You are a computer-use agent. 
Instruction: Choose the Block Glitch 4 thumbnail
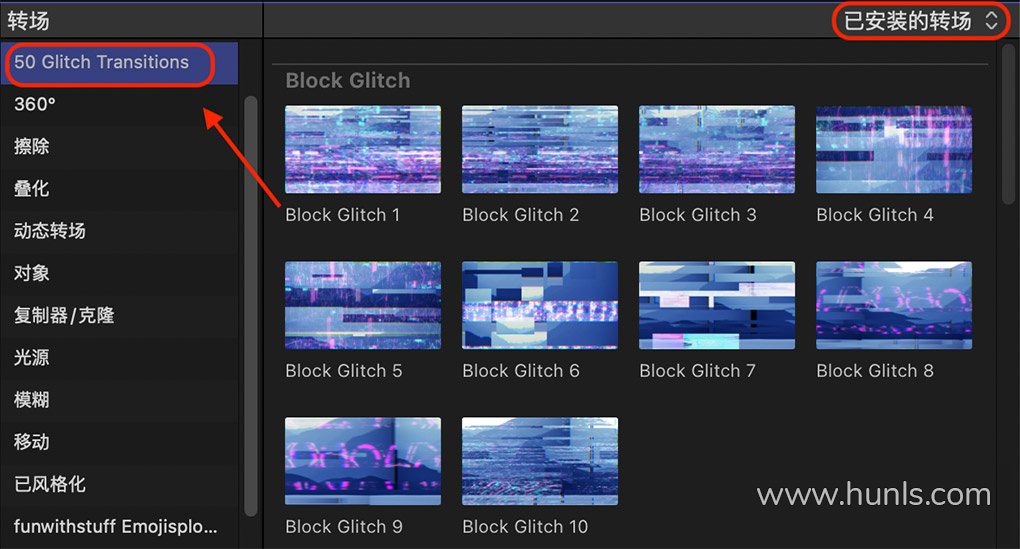(x=894, y=150)
